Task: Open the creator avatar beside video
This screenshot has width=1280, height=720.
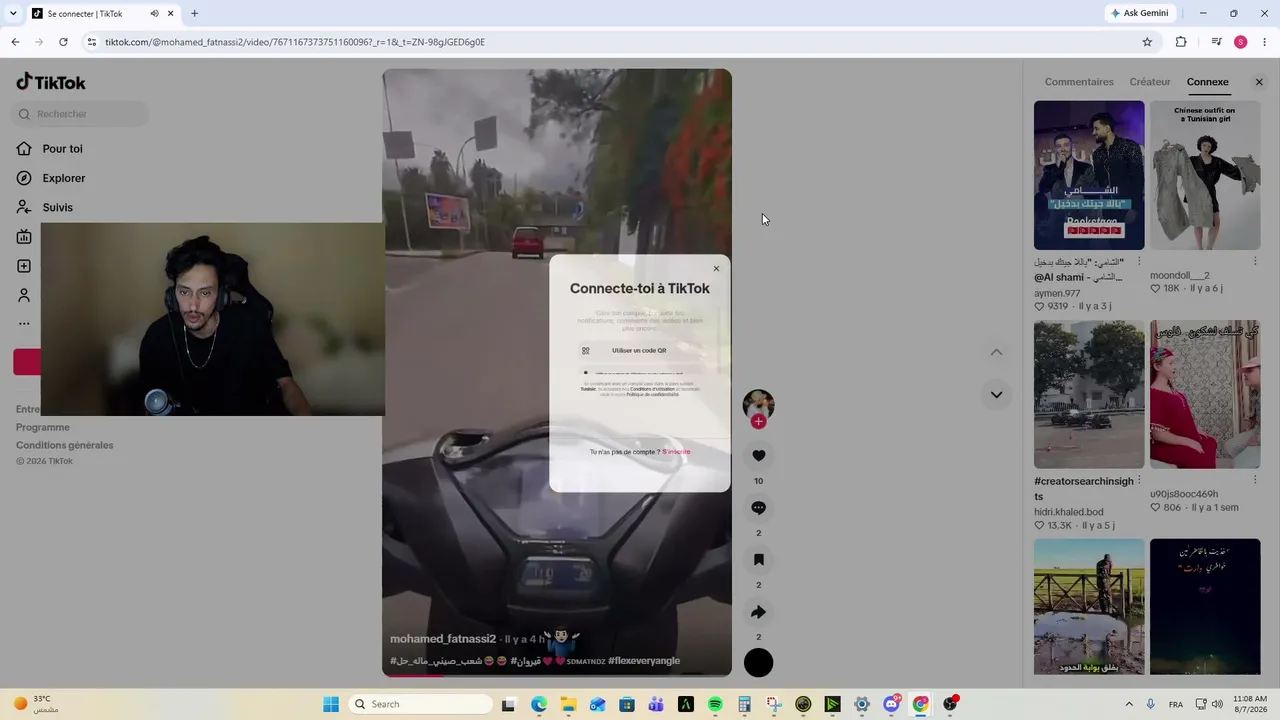Action: 758,404
